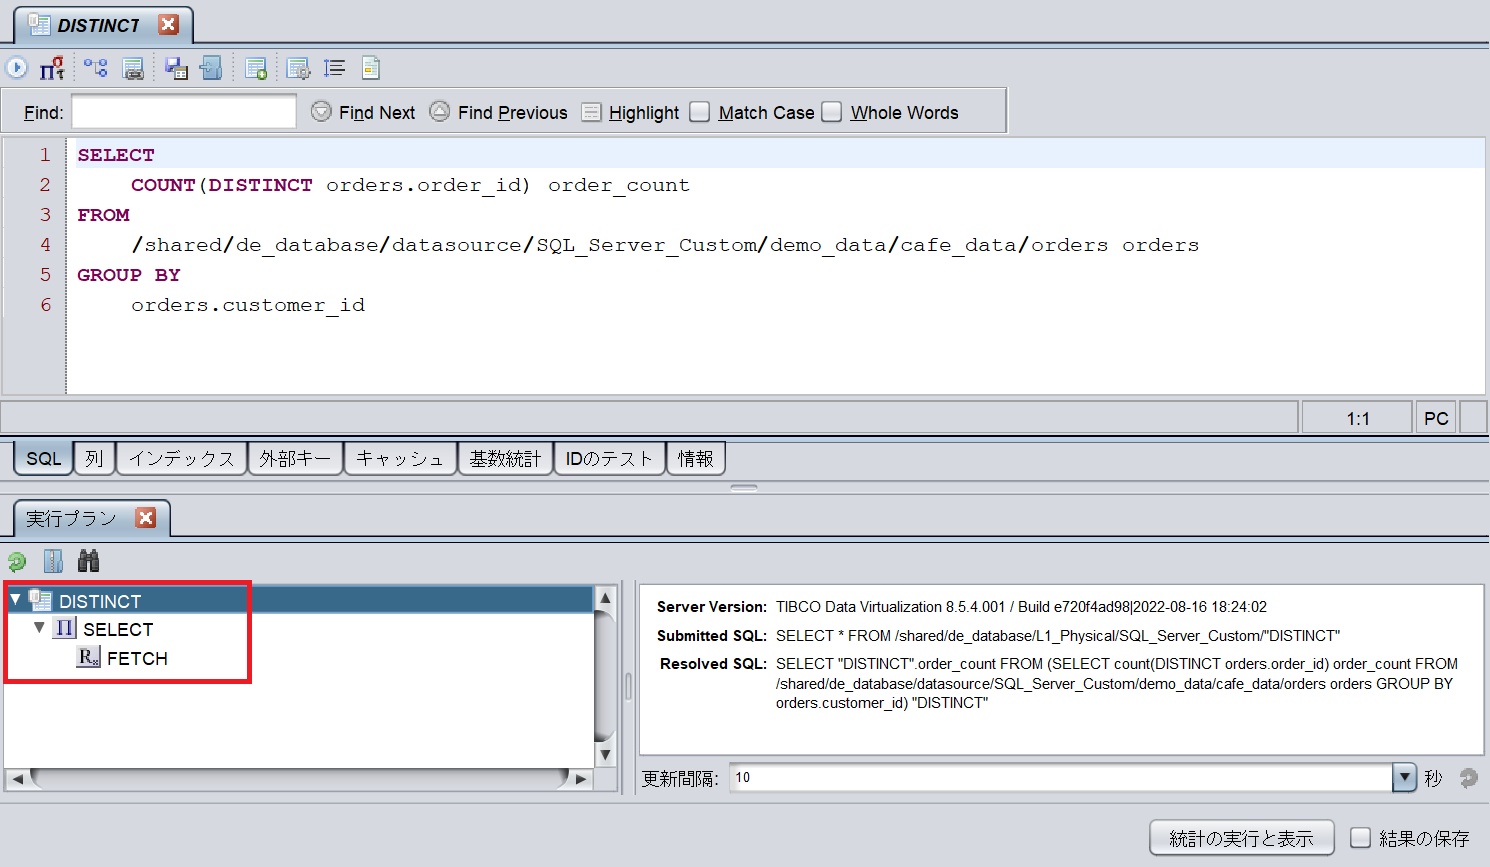Image resolution: width=1490 pixels, height=867 pixels.
Task: Switch to the SQL tab
Action: [43, 458]
